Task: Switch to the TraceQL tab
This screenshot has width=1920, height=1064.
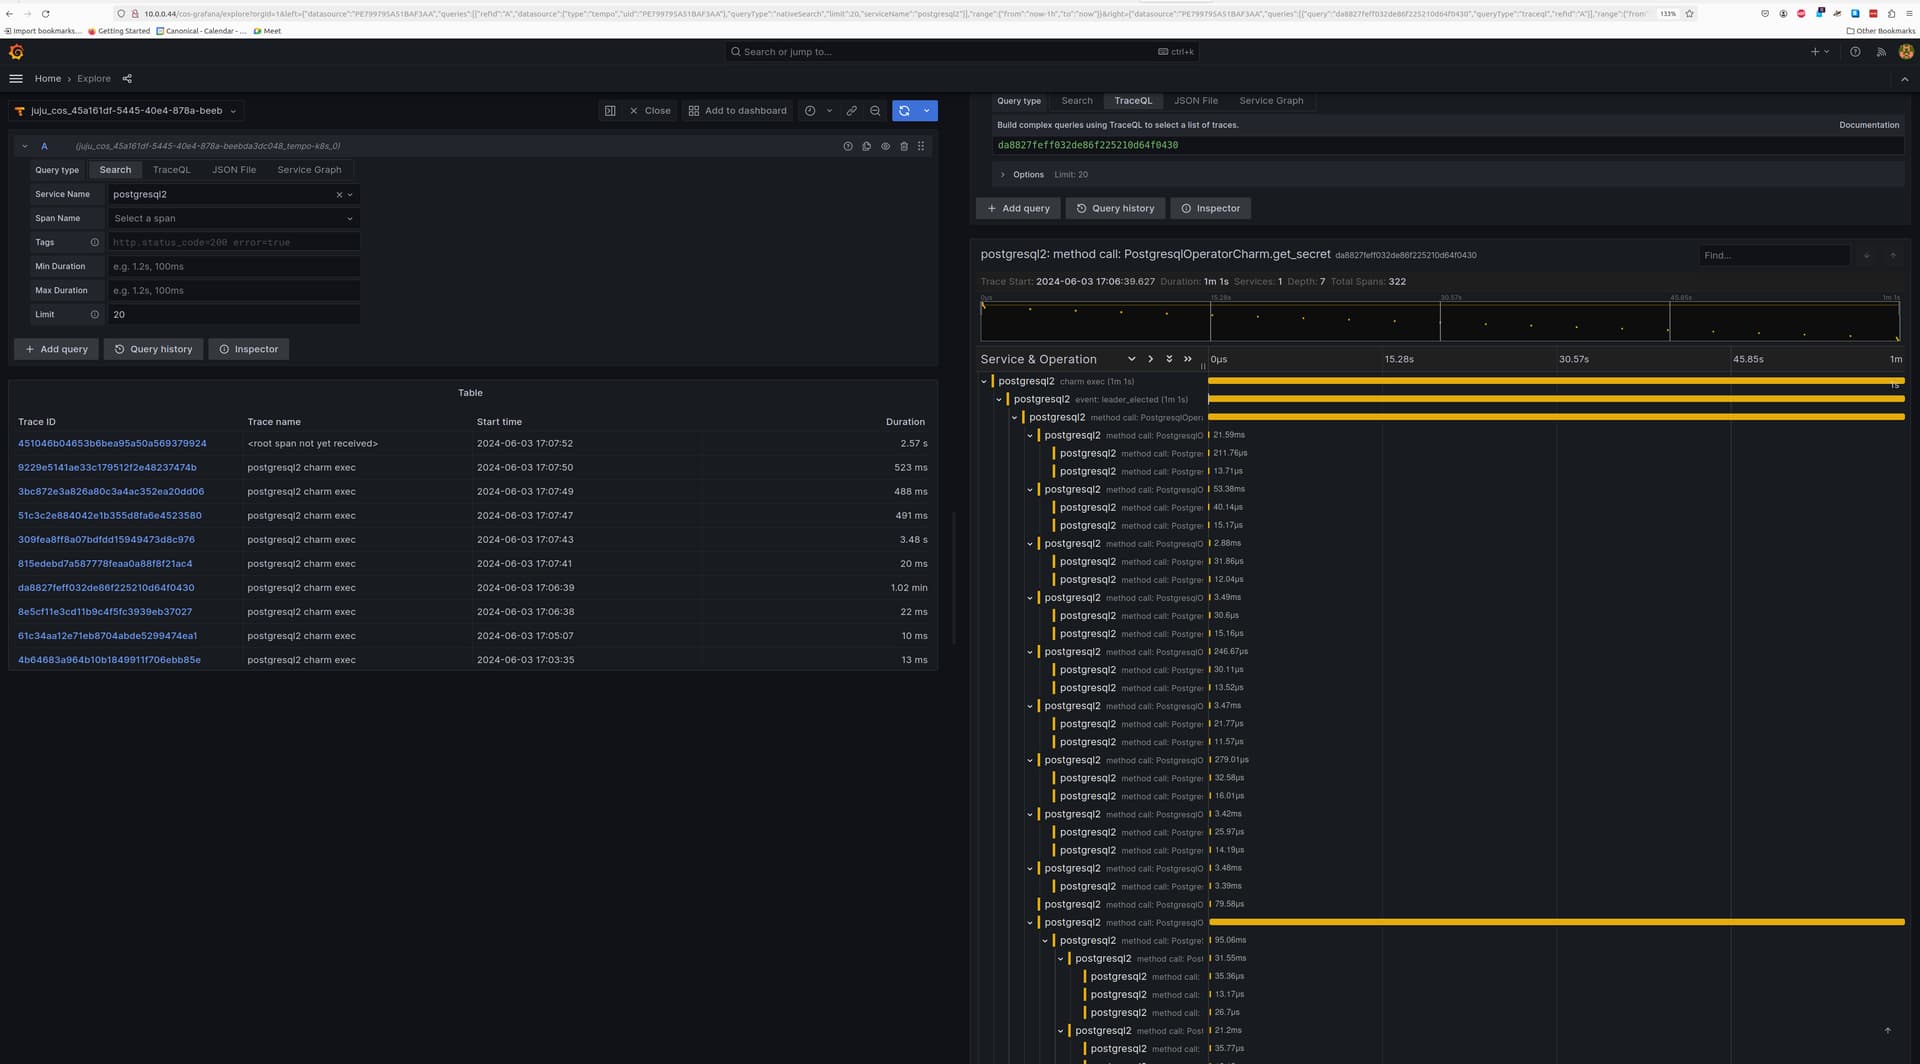Action: [x=171, y=169]
